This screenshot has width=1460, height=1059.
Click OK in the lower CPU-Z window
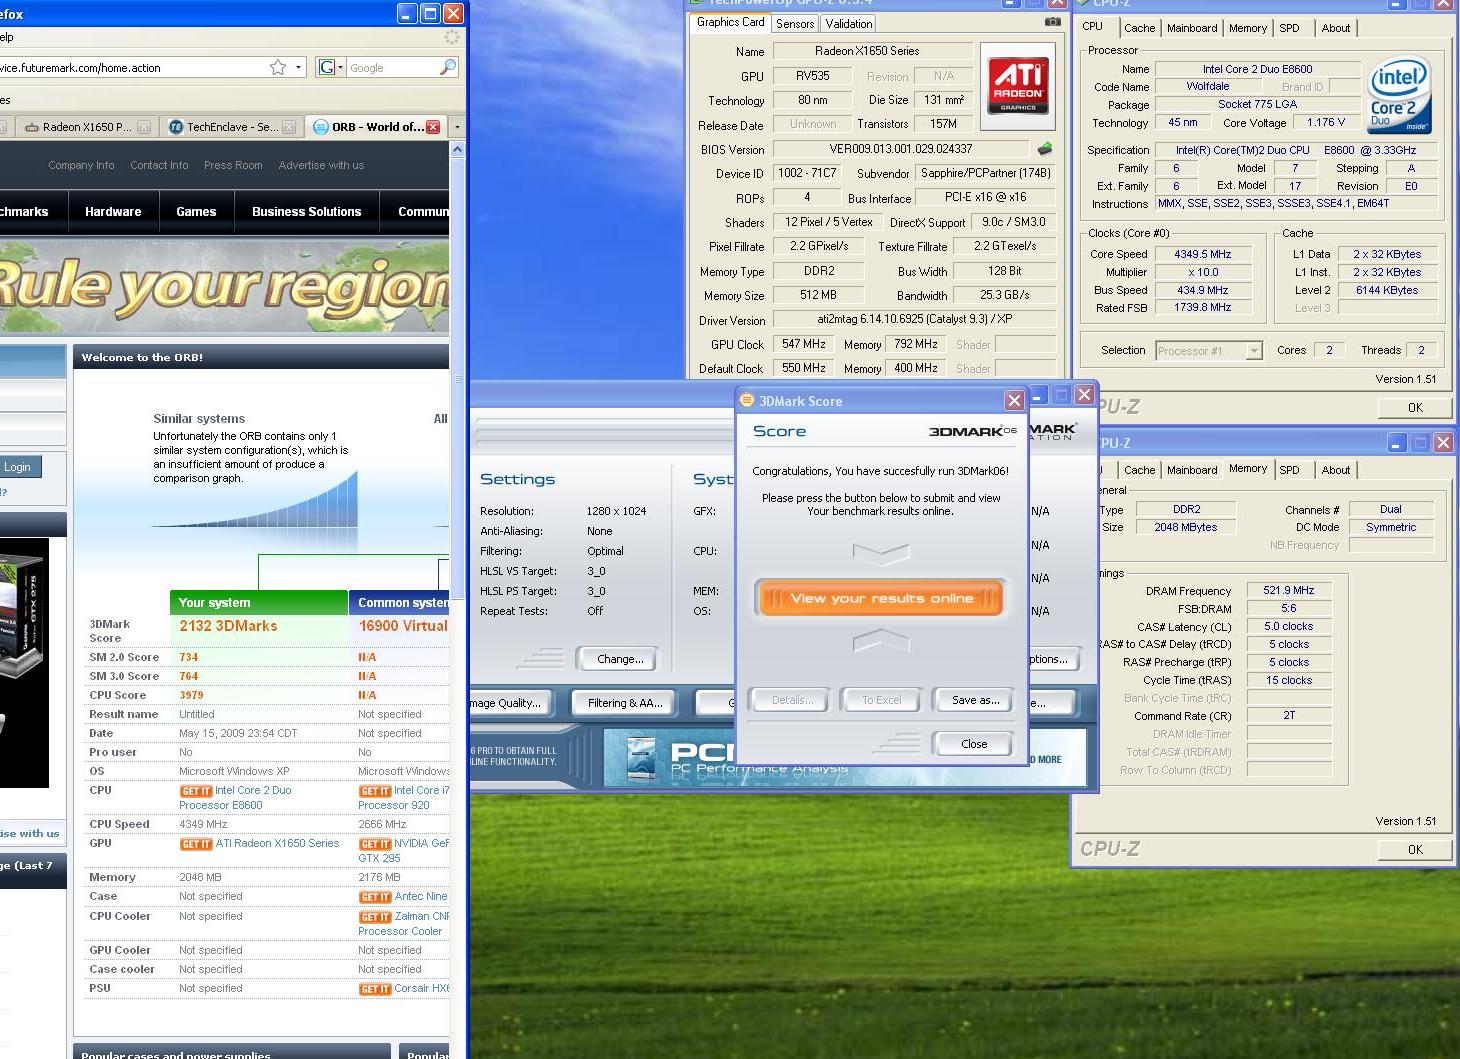1415,849
